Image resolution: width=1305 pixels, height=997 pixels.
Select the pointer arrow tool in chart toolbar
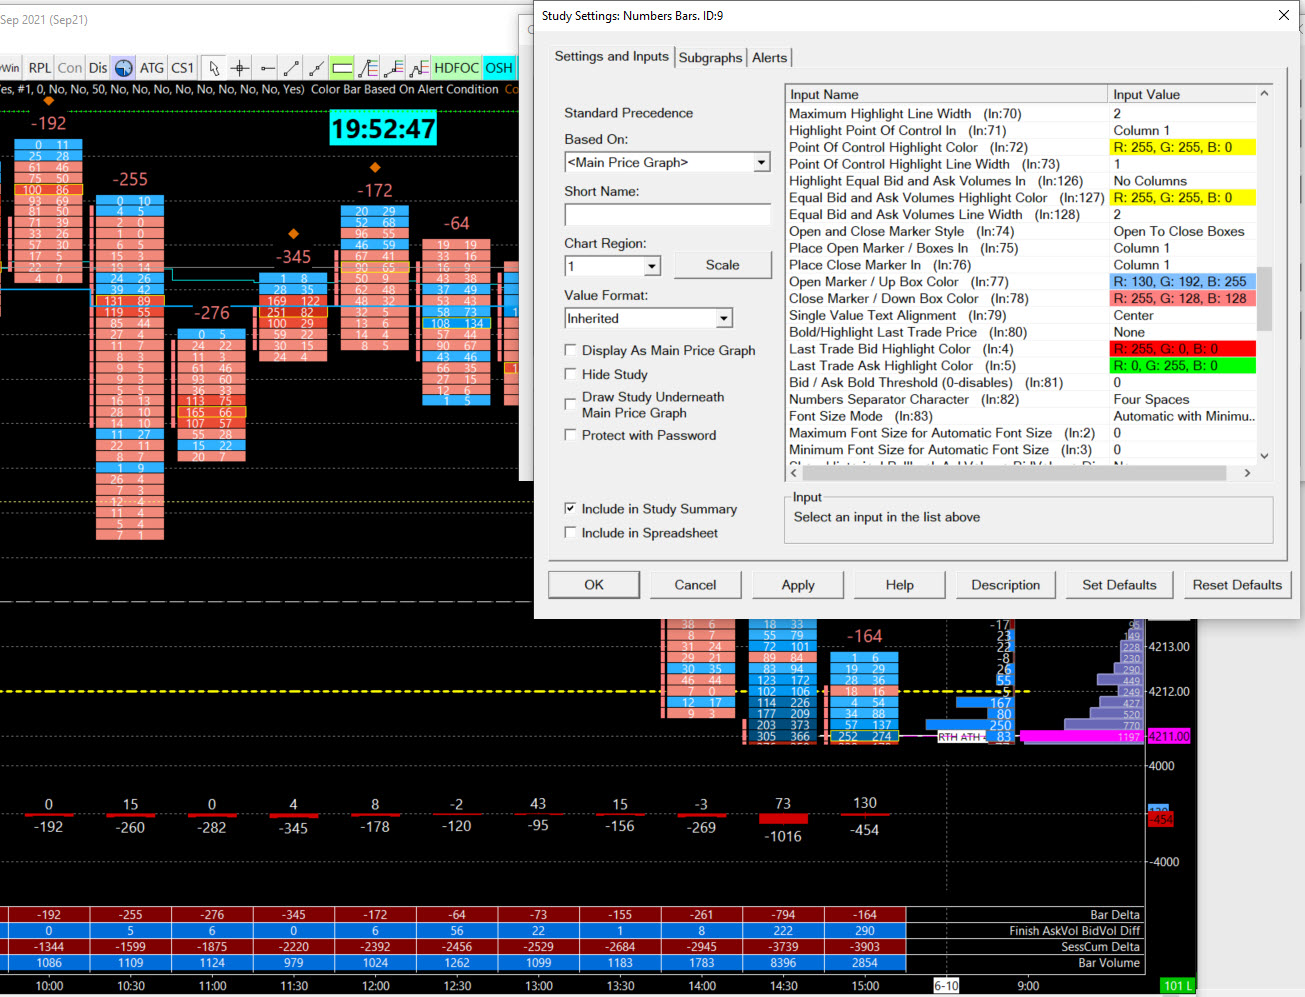point(214,68)
